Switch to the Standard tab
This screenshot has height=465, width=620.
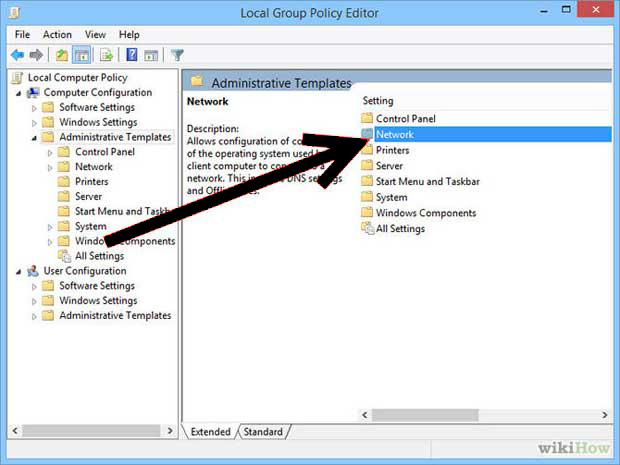click(x=263, y=432)
